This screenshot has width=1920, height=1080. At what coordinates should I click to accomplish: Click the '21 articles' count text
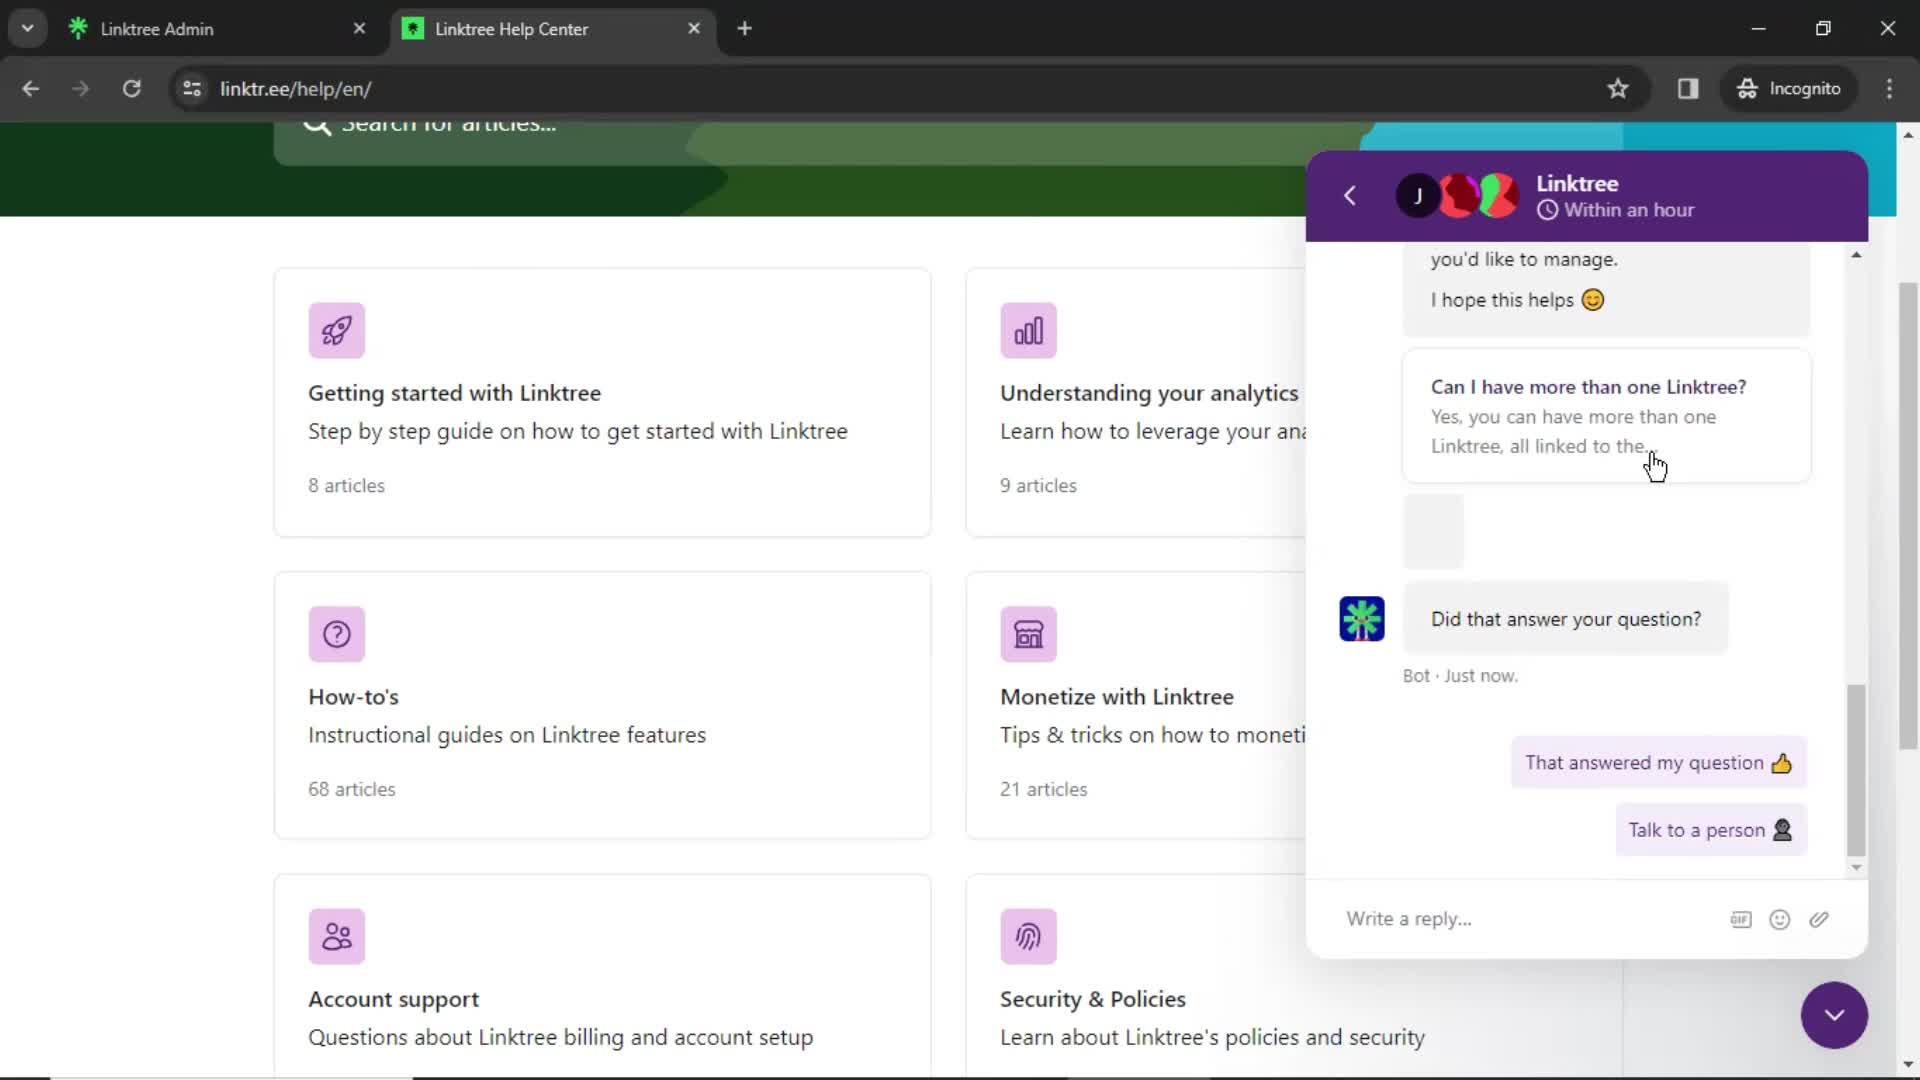click(x=1043, y=789)
